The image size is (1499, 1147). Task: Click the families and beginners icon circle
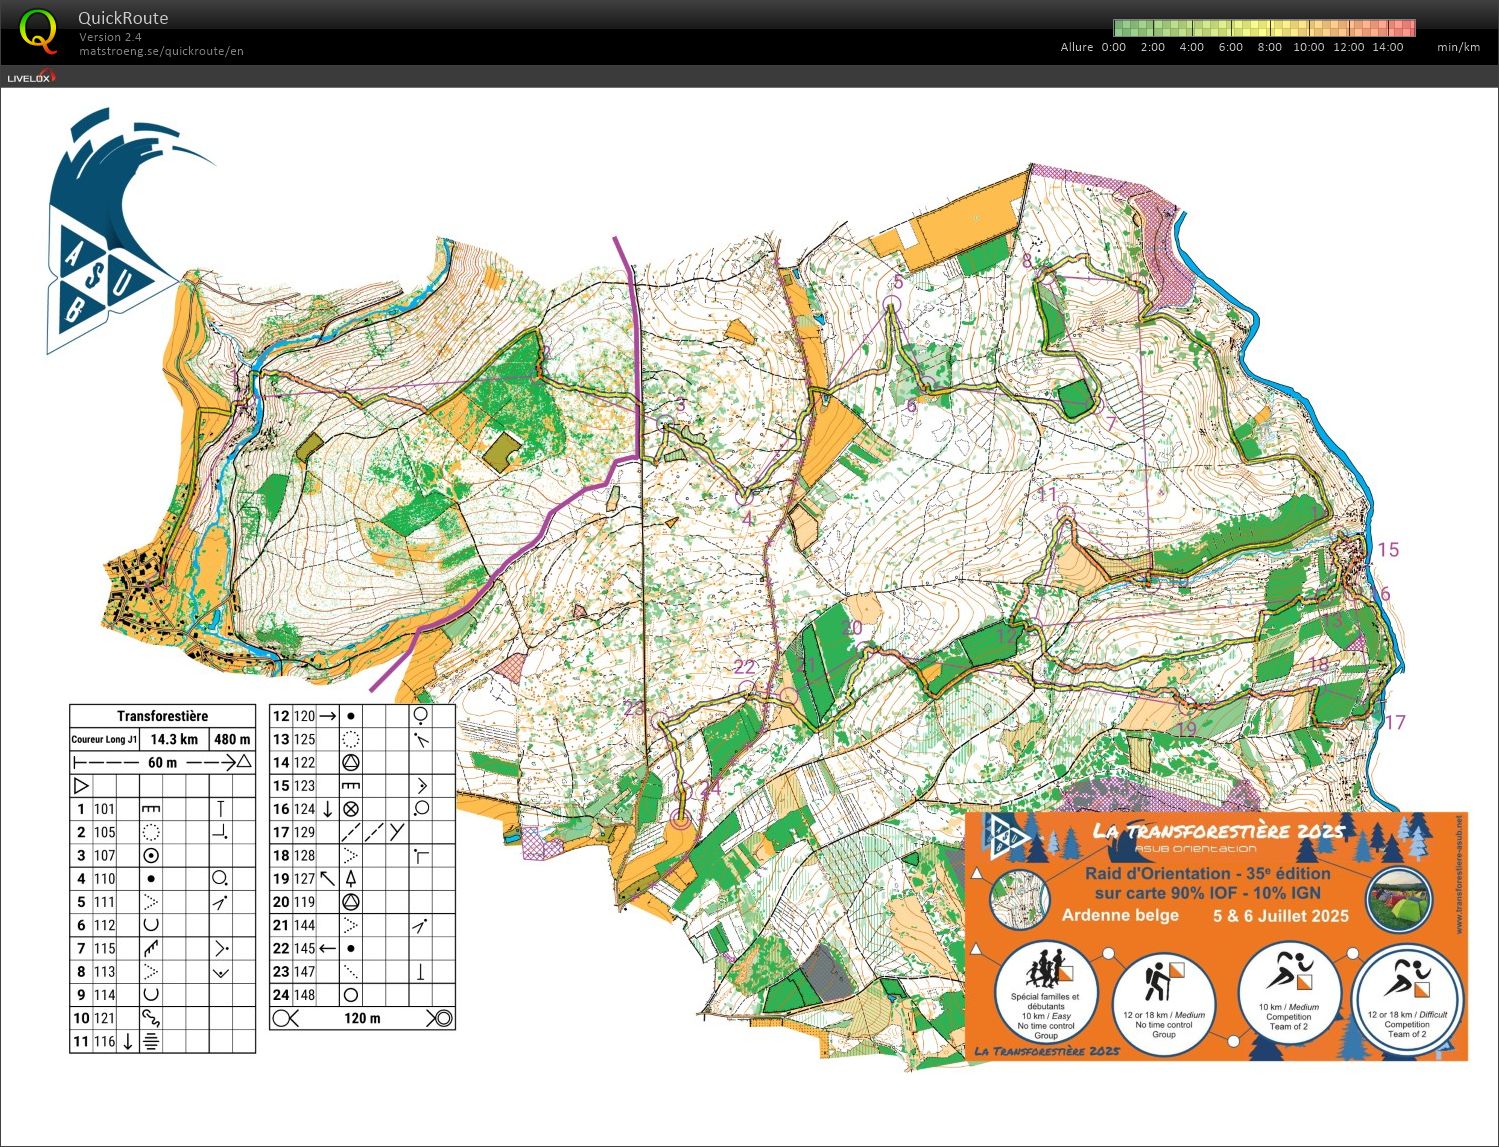(1046, 982)
